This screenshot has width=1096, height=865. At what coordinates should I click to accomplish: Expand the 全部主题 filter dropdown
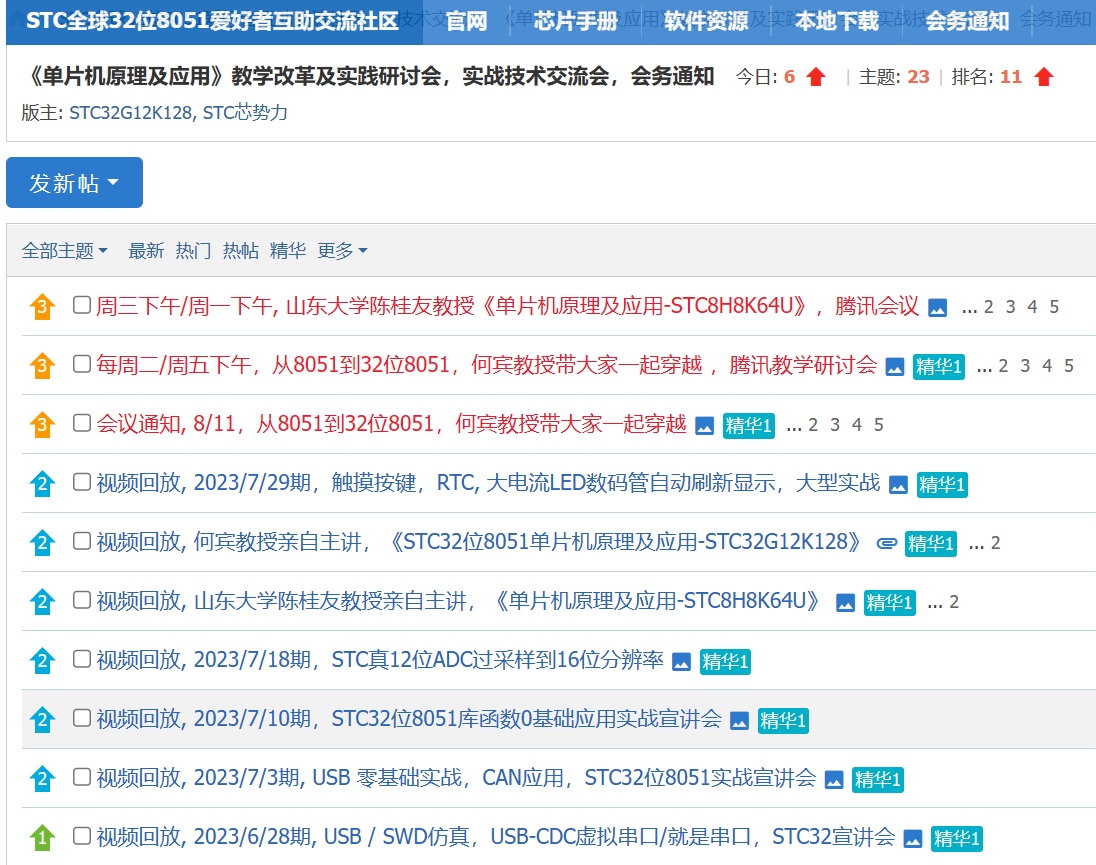click(x=64, y=250)
